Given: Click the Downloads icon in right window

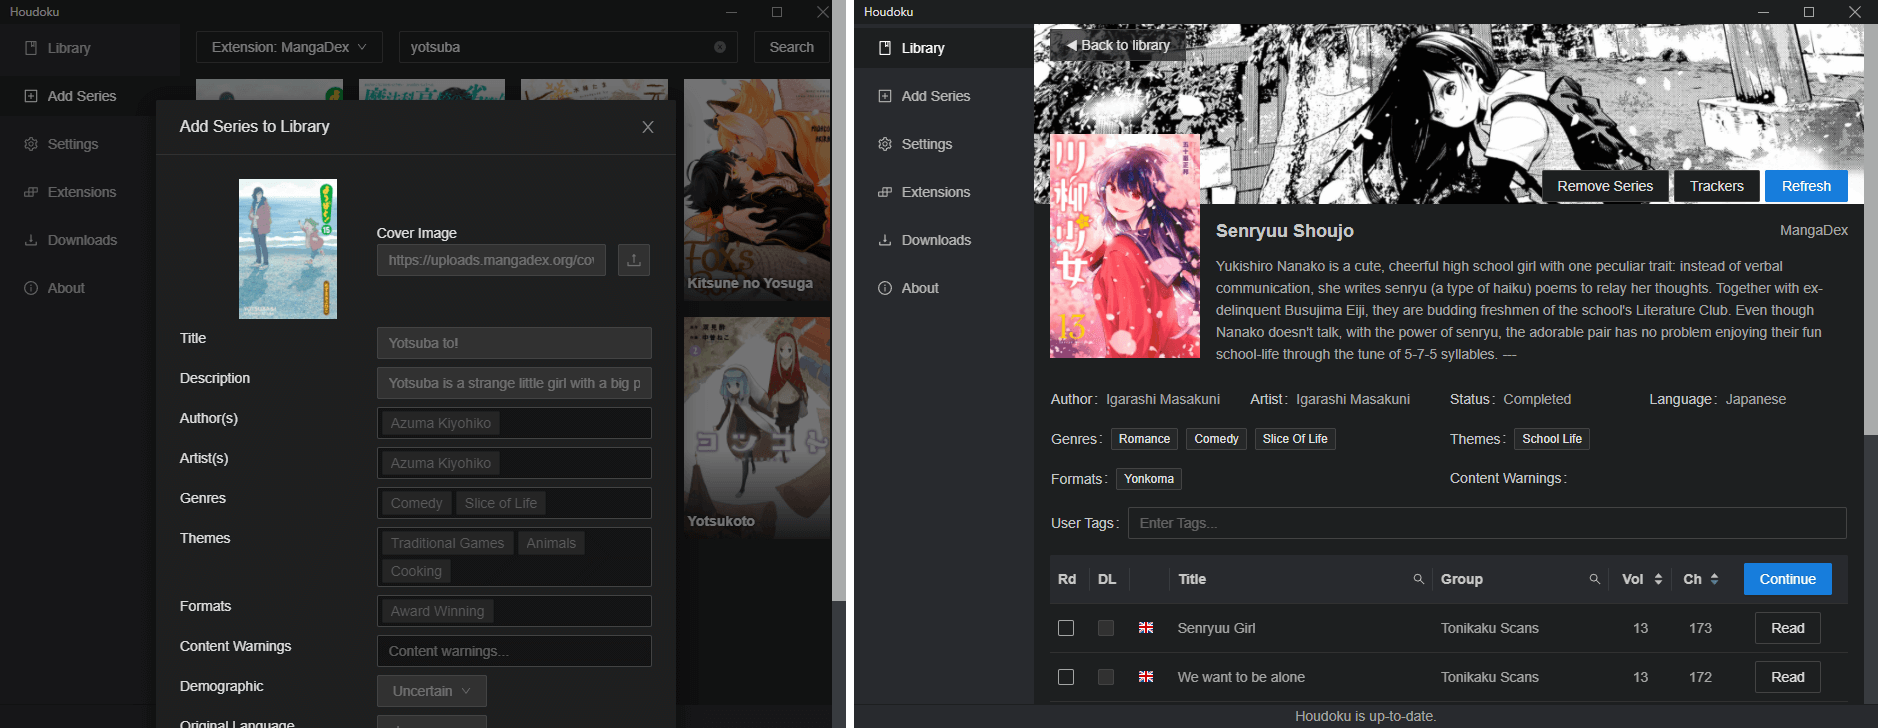Looking at the screenshot, I should pos(885,240).
